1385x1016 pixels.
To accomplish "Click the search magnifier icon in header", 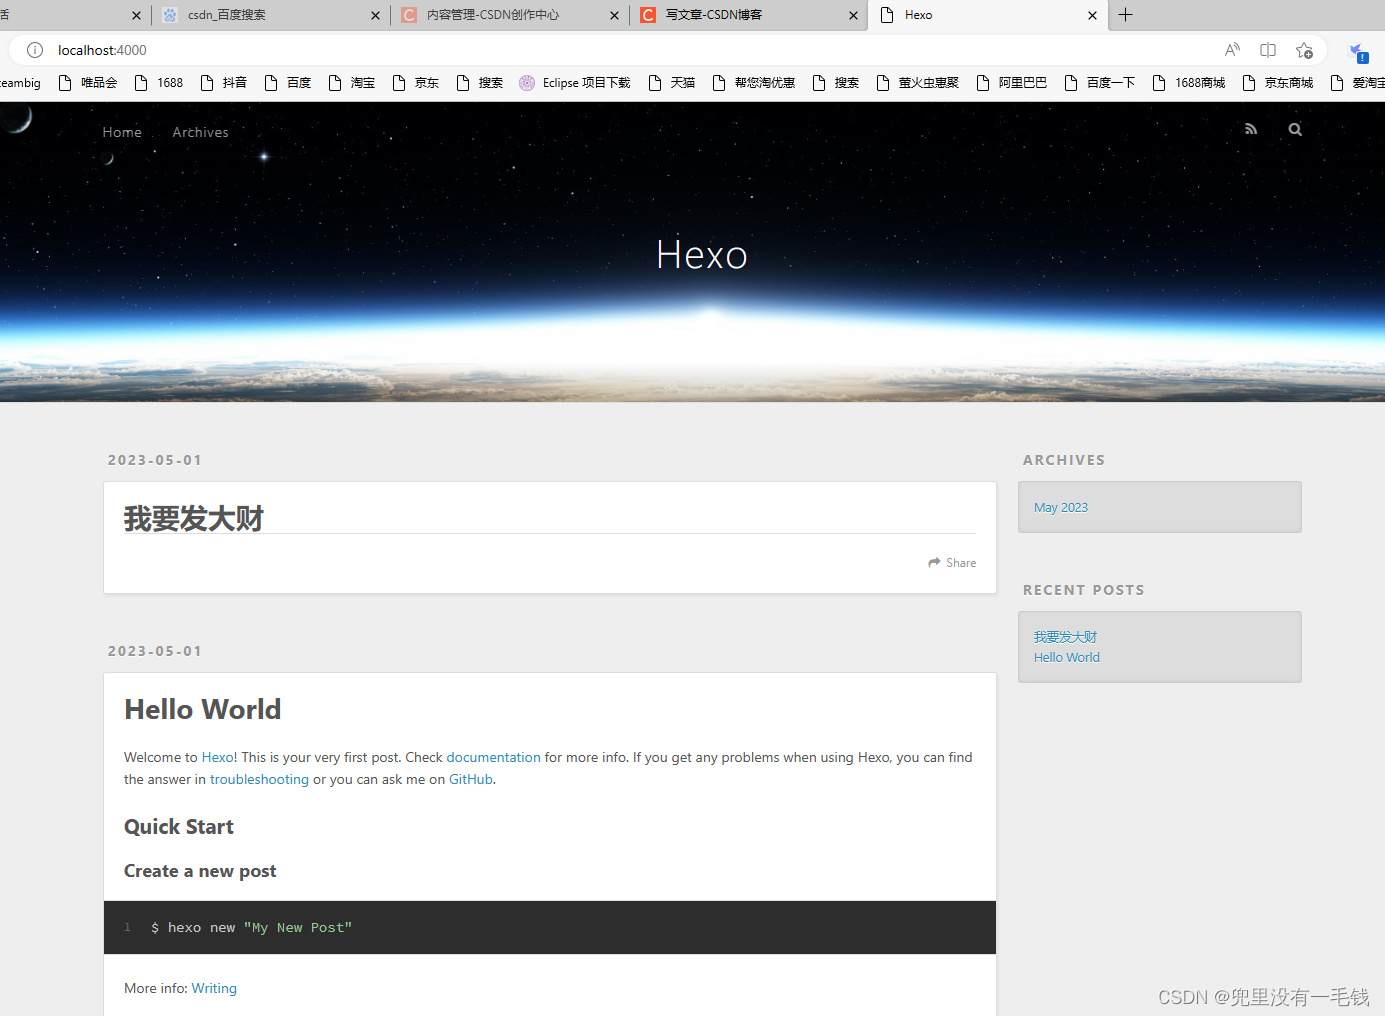I will click(x=1295, y=129).
